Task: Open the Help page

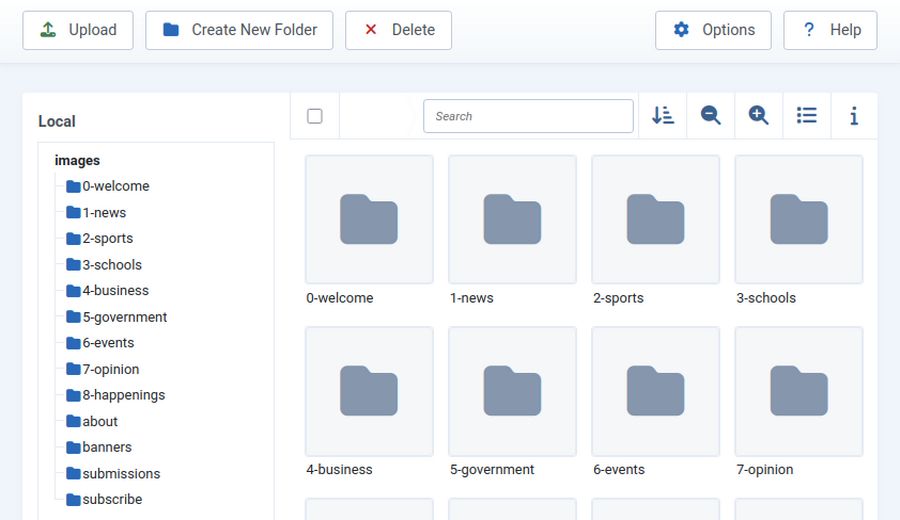Action: (830, 30)
